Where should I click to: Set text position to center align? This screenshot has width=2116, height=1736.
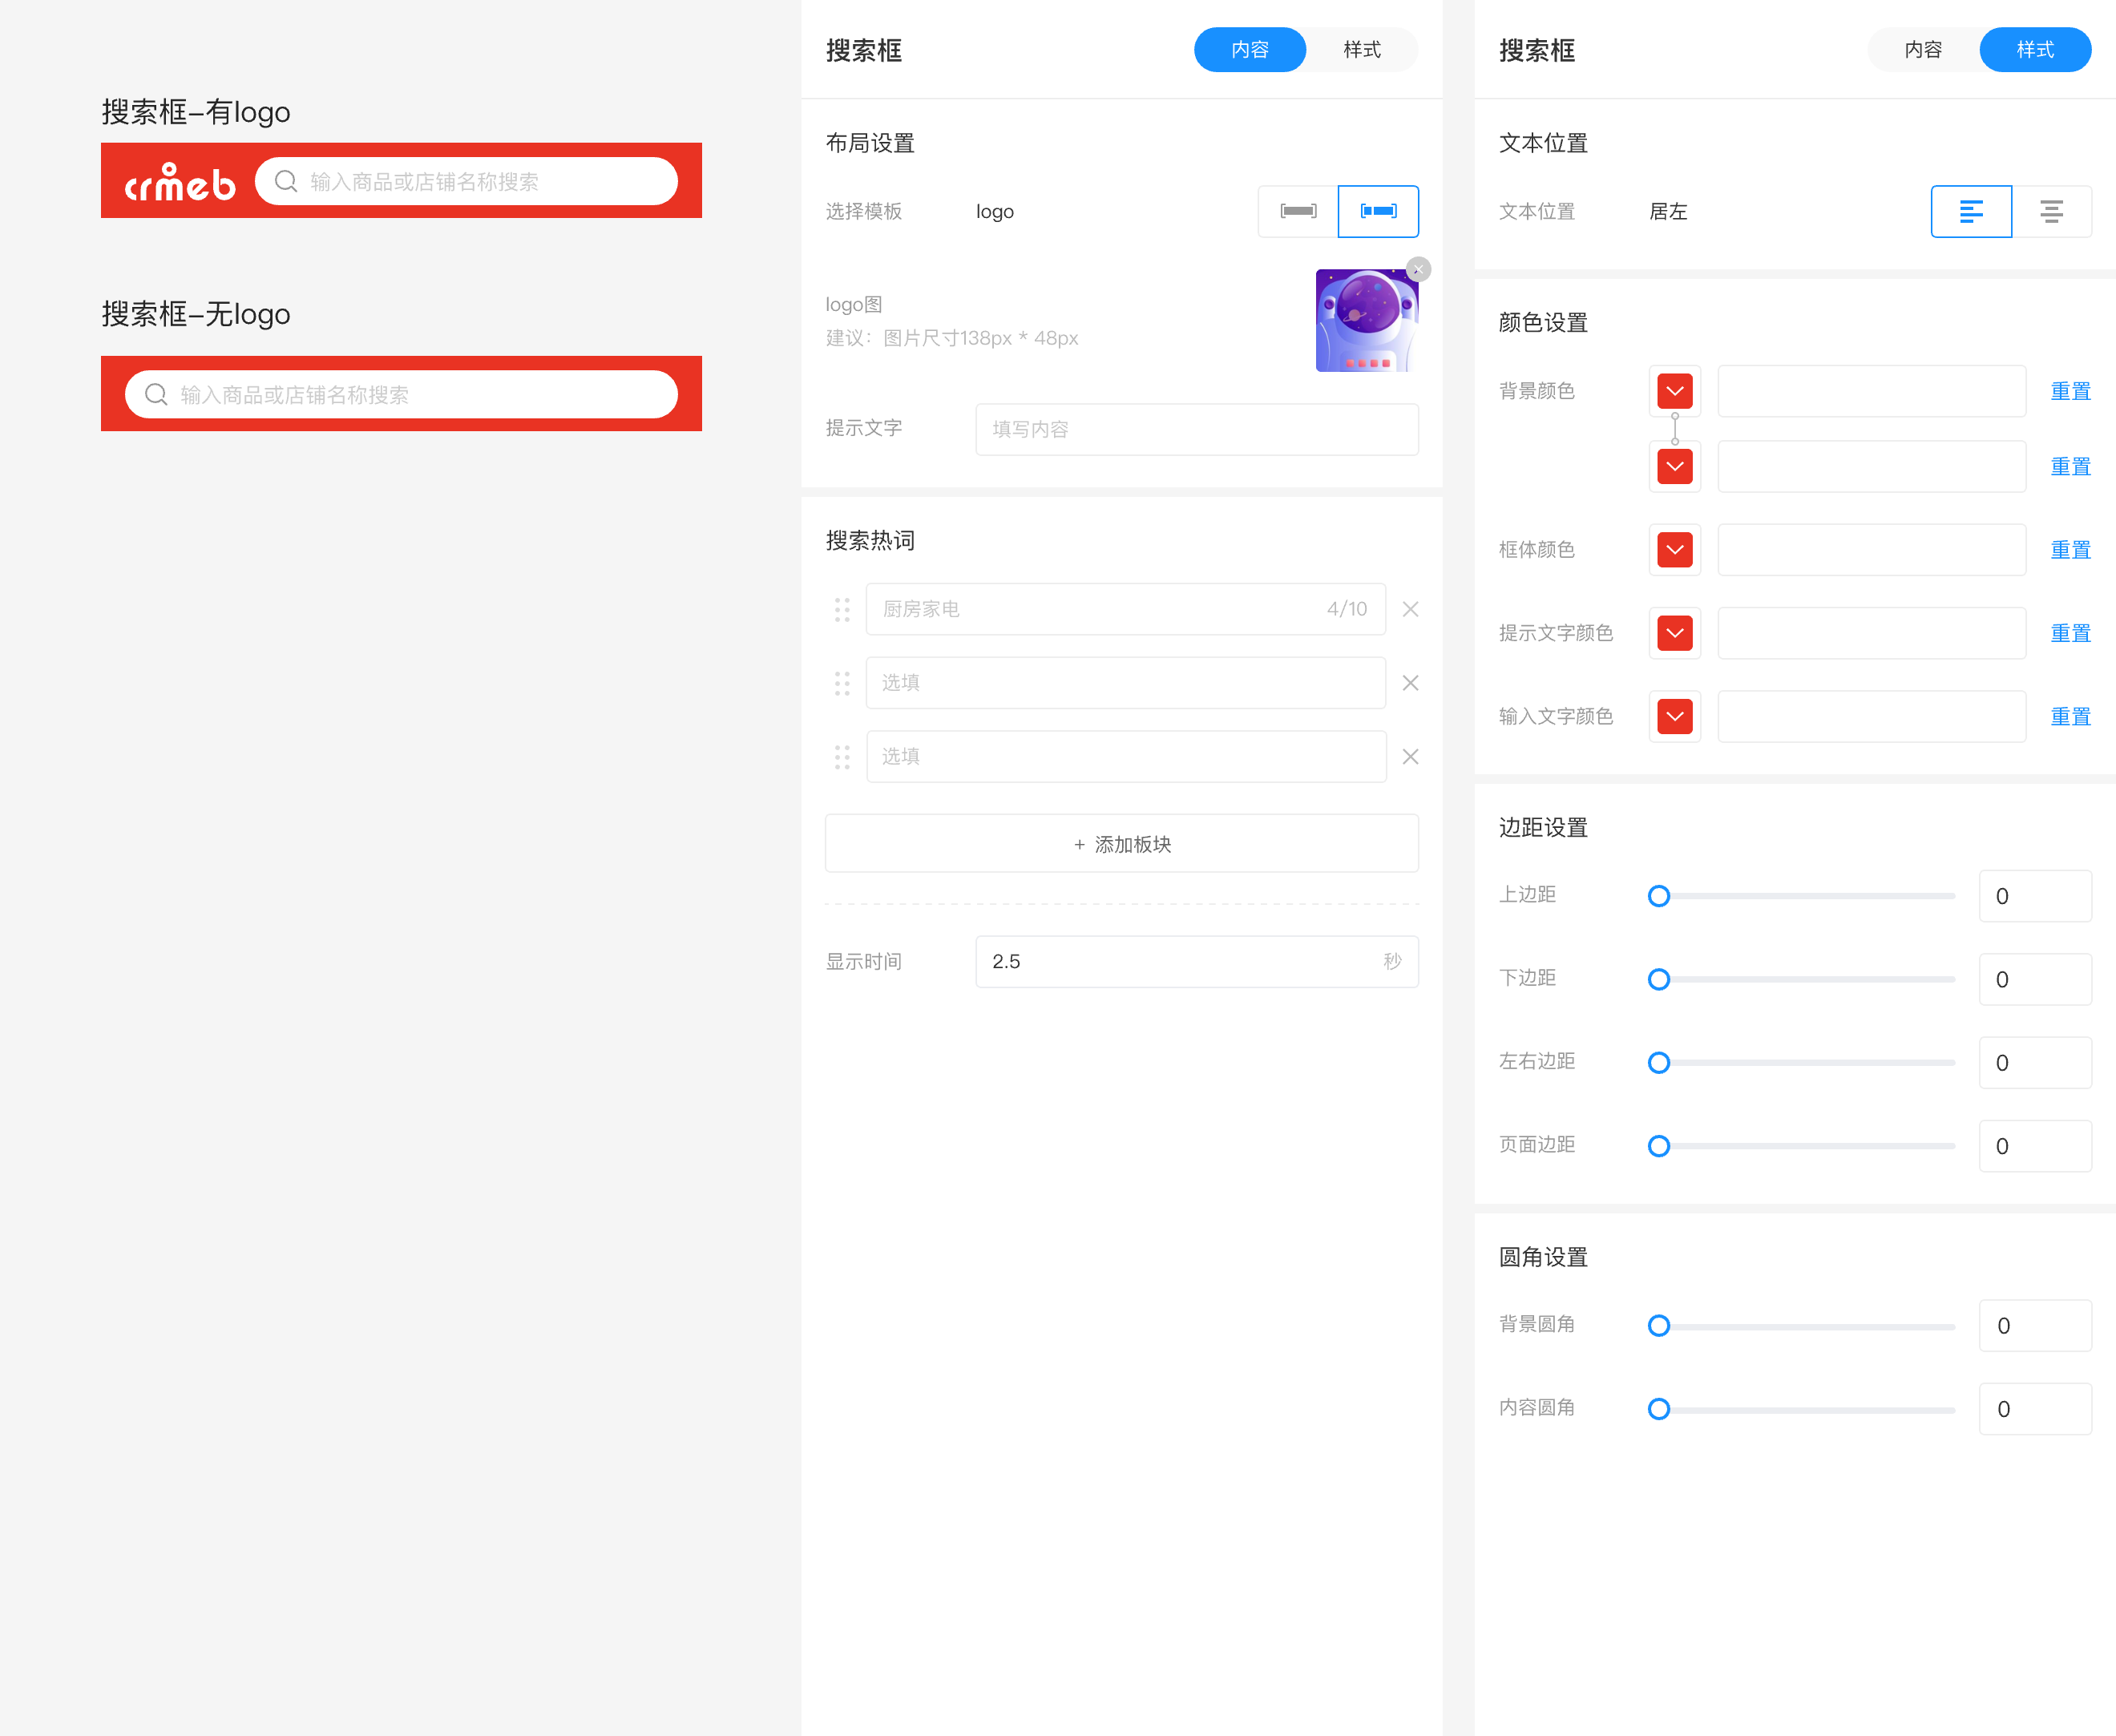2053,211
